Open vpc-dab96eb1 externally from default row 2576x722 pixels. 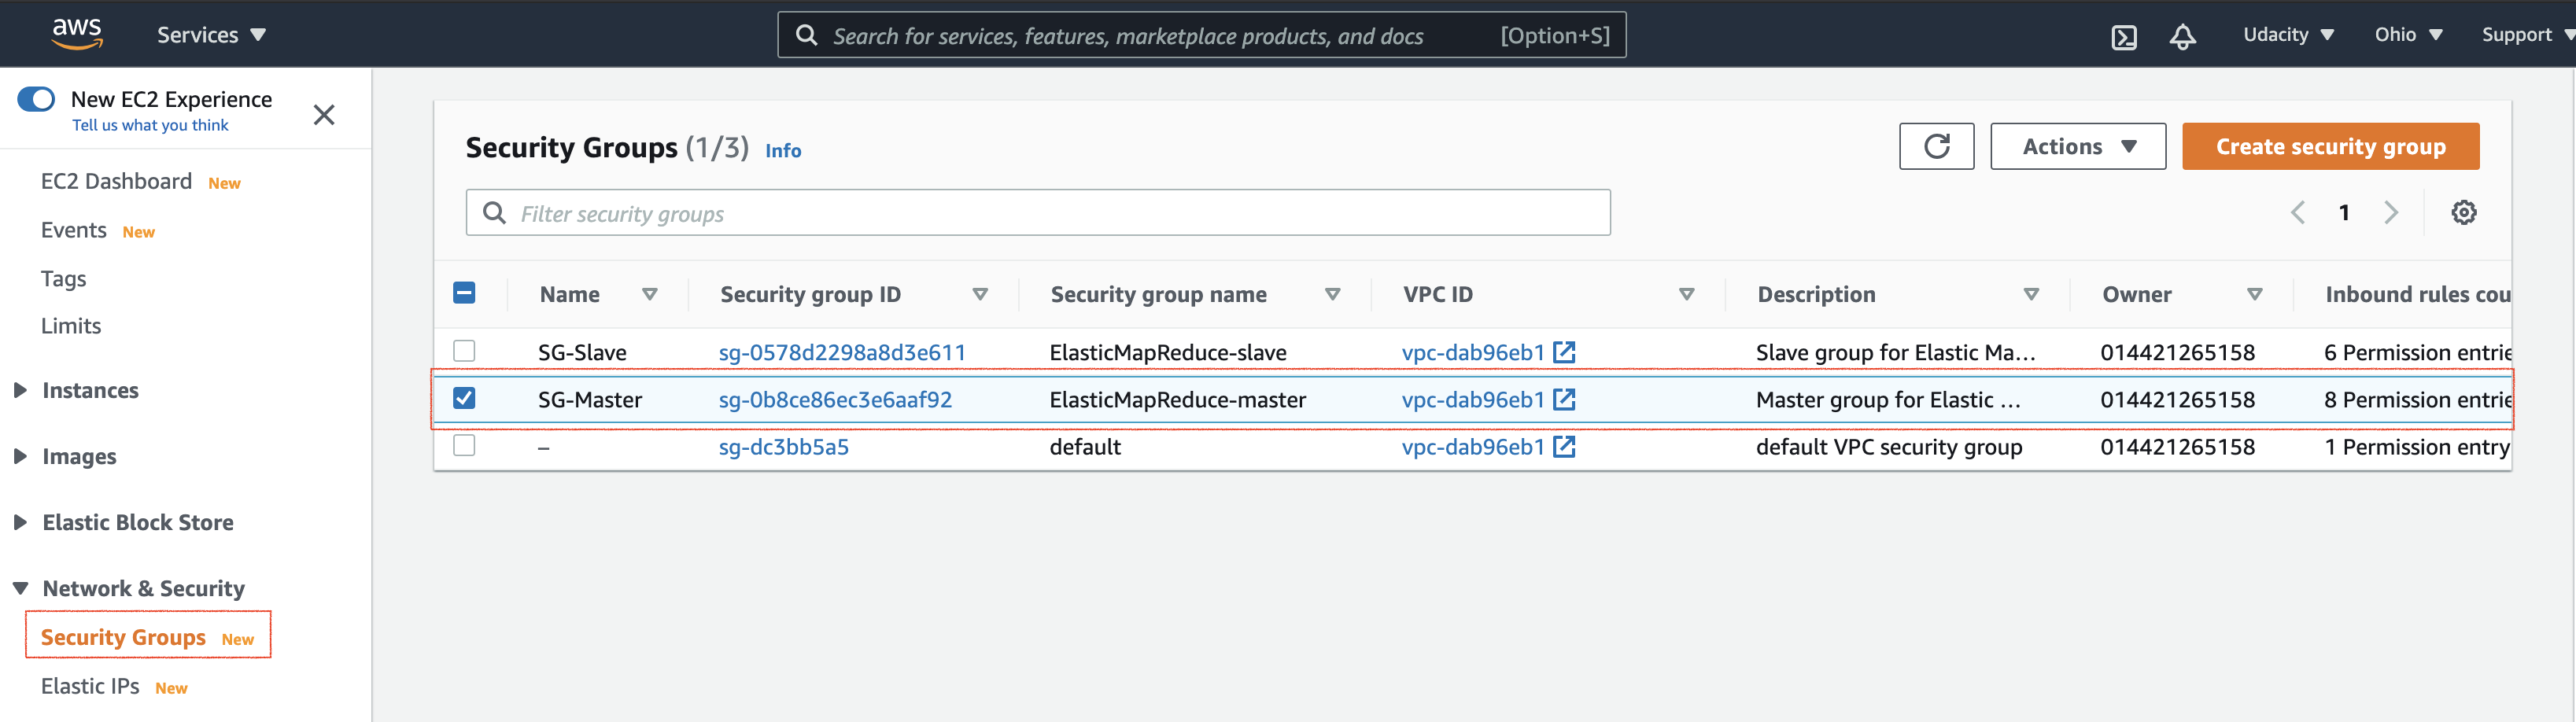1564,447
